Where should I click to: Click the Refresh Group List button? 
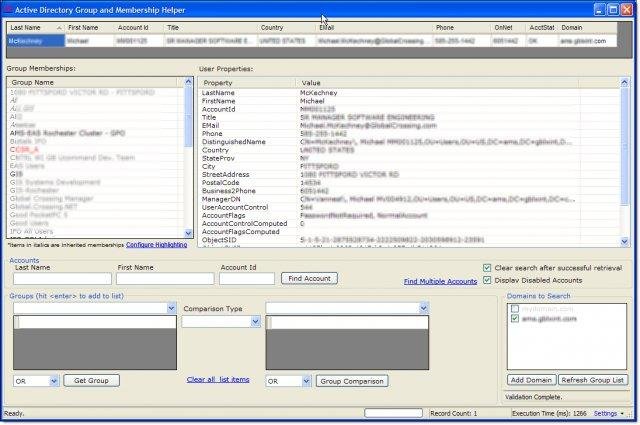click(x=594, y=380)
